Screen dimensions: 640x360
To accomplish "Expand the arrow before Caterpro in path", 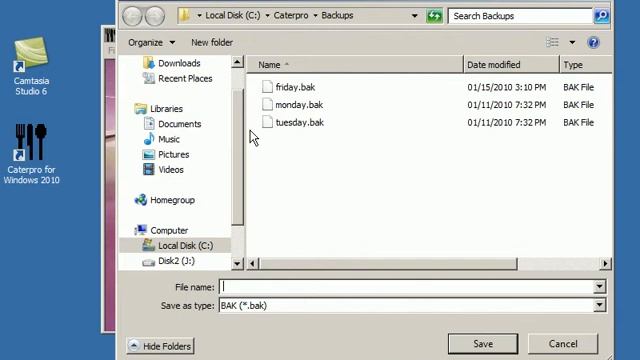I will coord(267,16).
